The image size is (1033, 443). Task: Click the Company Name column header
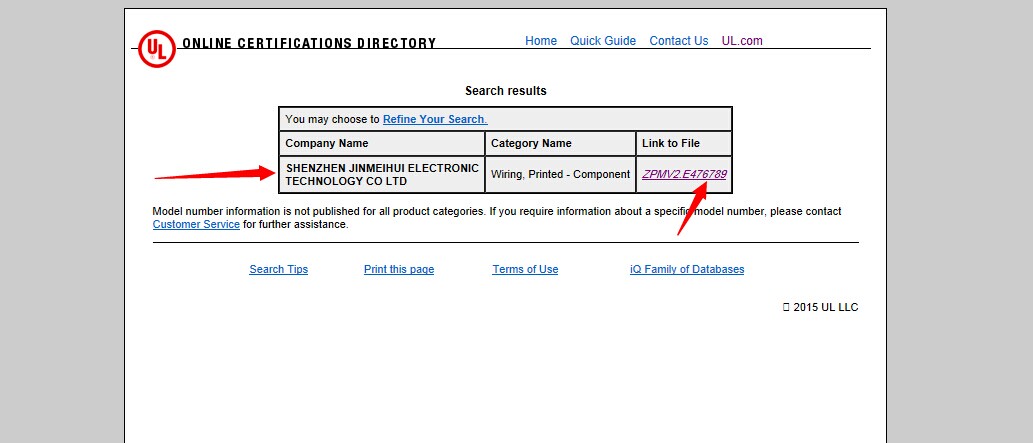[x=327, y=144]
